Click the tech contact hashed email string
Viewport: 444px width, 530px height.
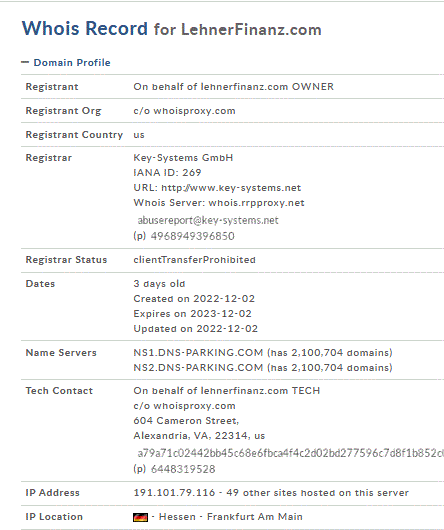tap(291, 453)
